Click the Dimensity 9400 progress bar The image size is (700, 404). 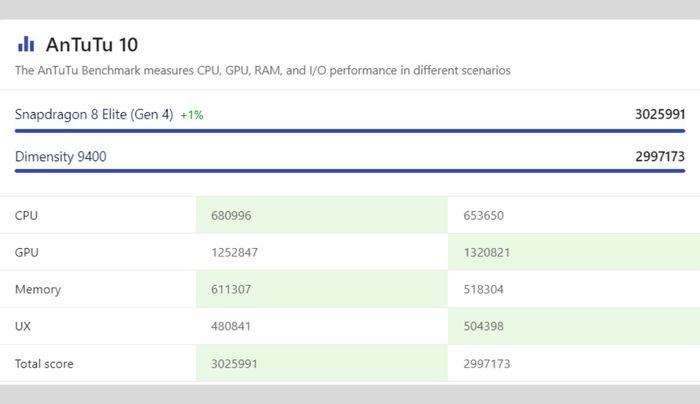(x=350, y=171)
